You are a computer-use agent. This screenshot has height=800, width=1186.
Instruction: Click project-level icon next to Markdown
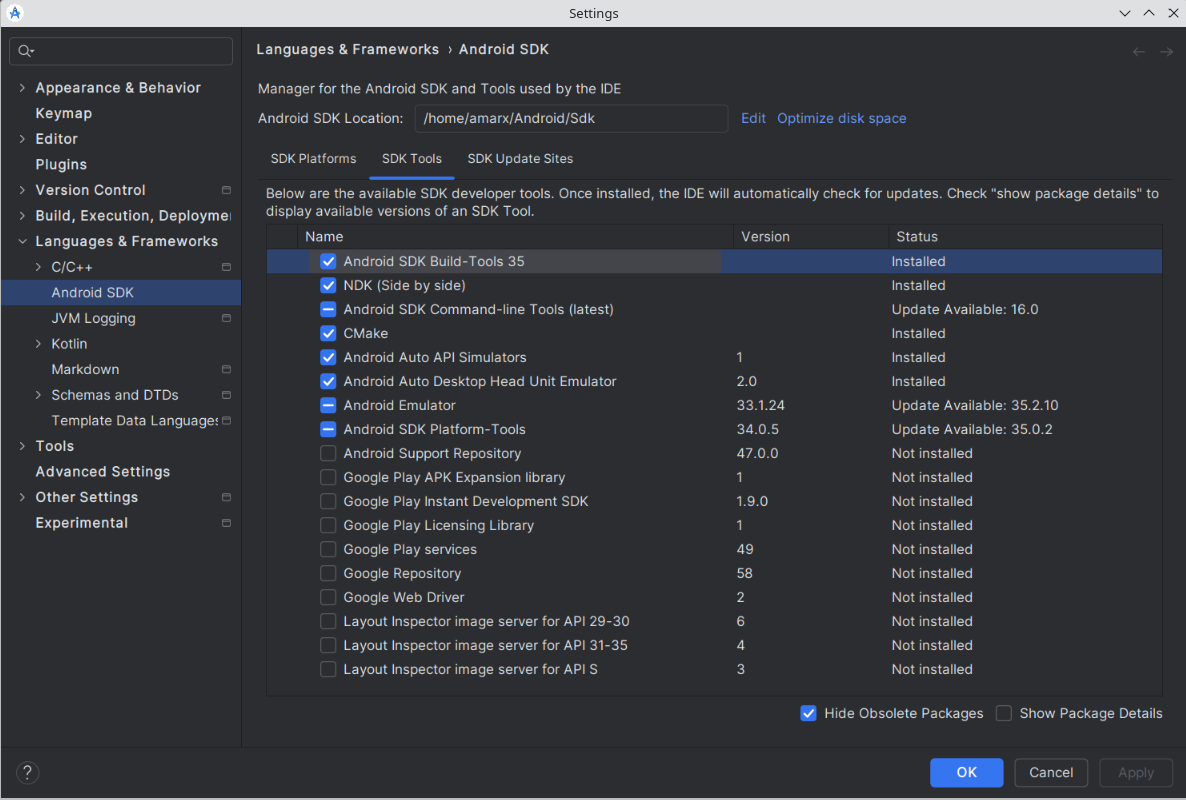pos(226,369)
